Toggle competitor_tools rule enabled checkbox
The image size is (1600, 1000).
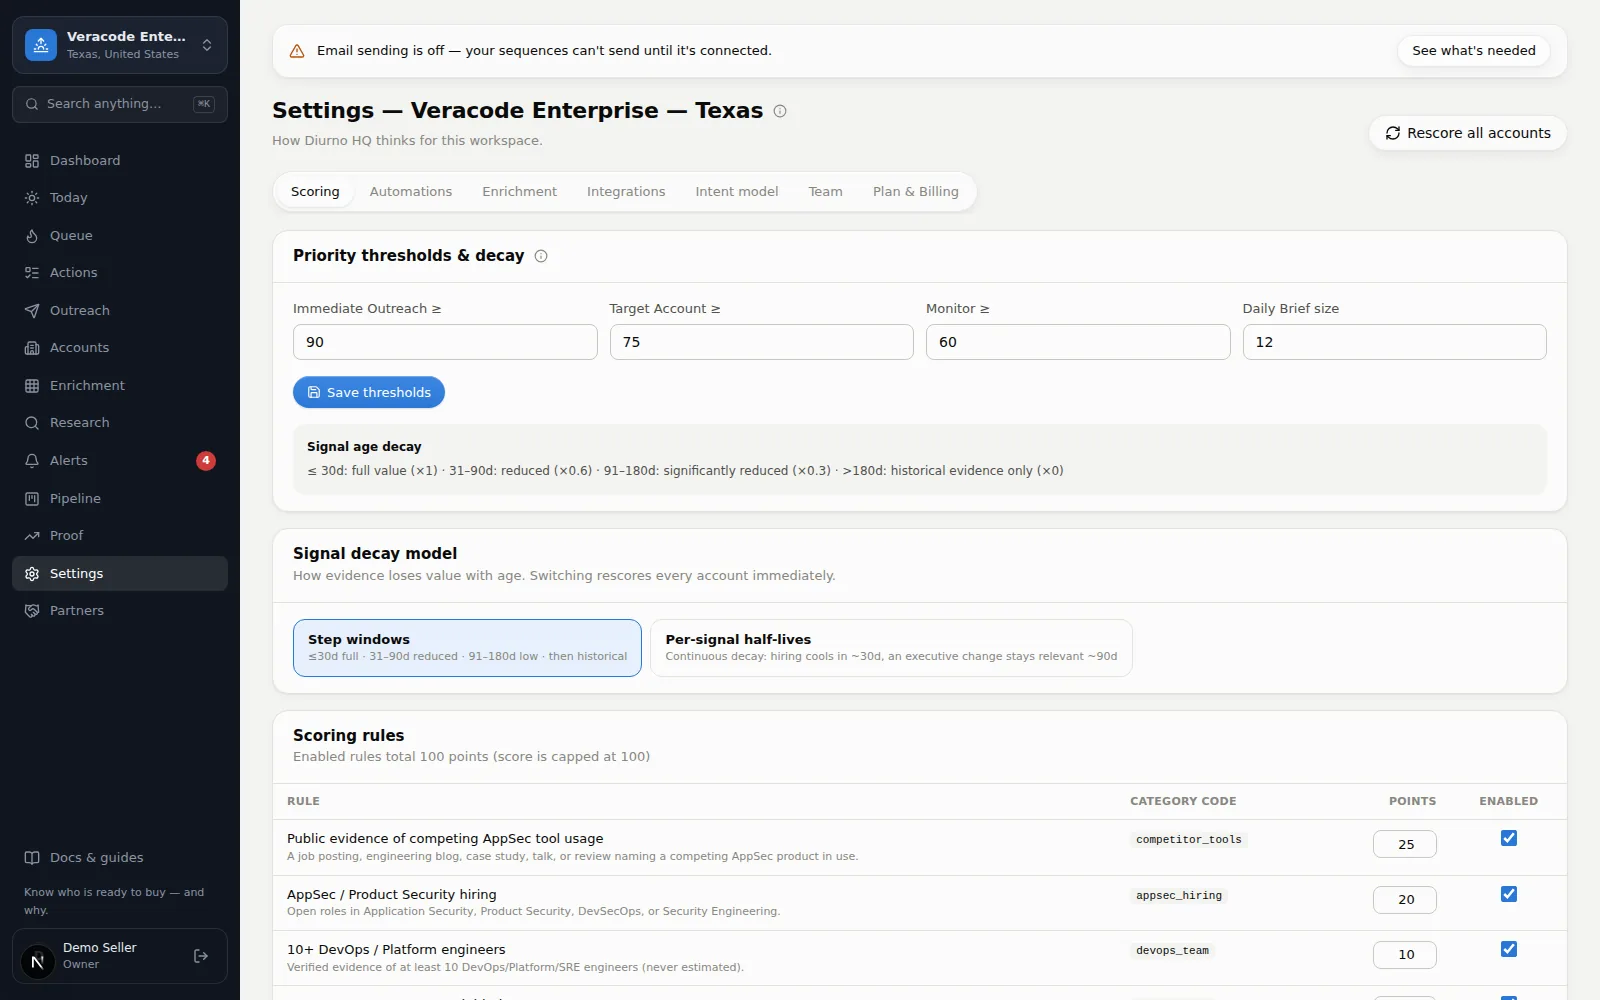tap(1509, 838)
